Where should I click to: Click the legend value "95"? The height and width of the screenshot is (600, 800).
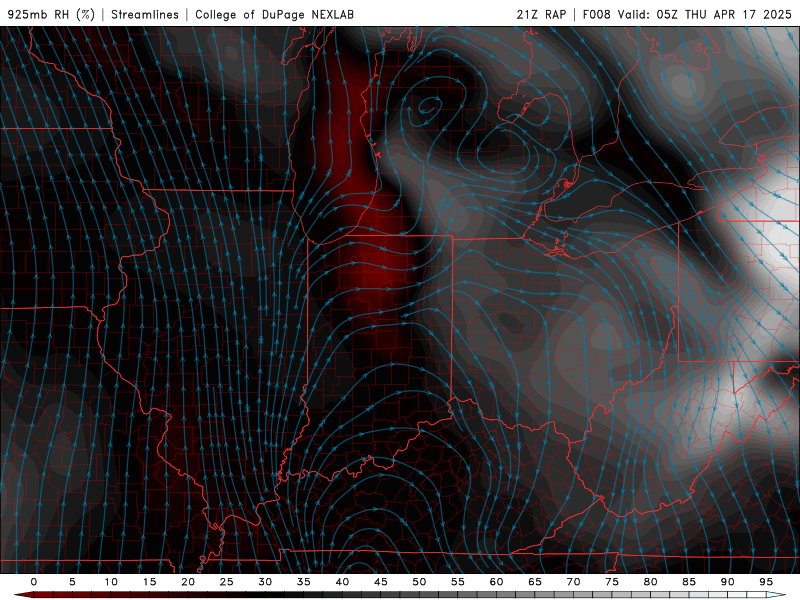coord(766,582)
